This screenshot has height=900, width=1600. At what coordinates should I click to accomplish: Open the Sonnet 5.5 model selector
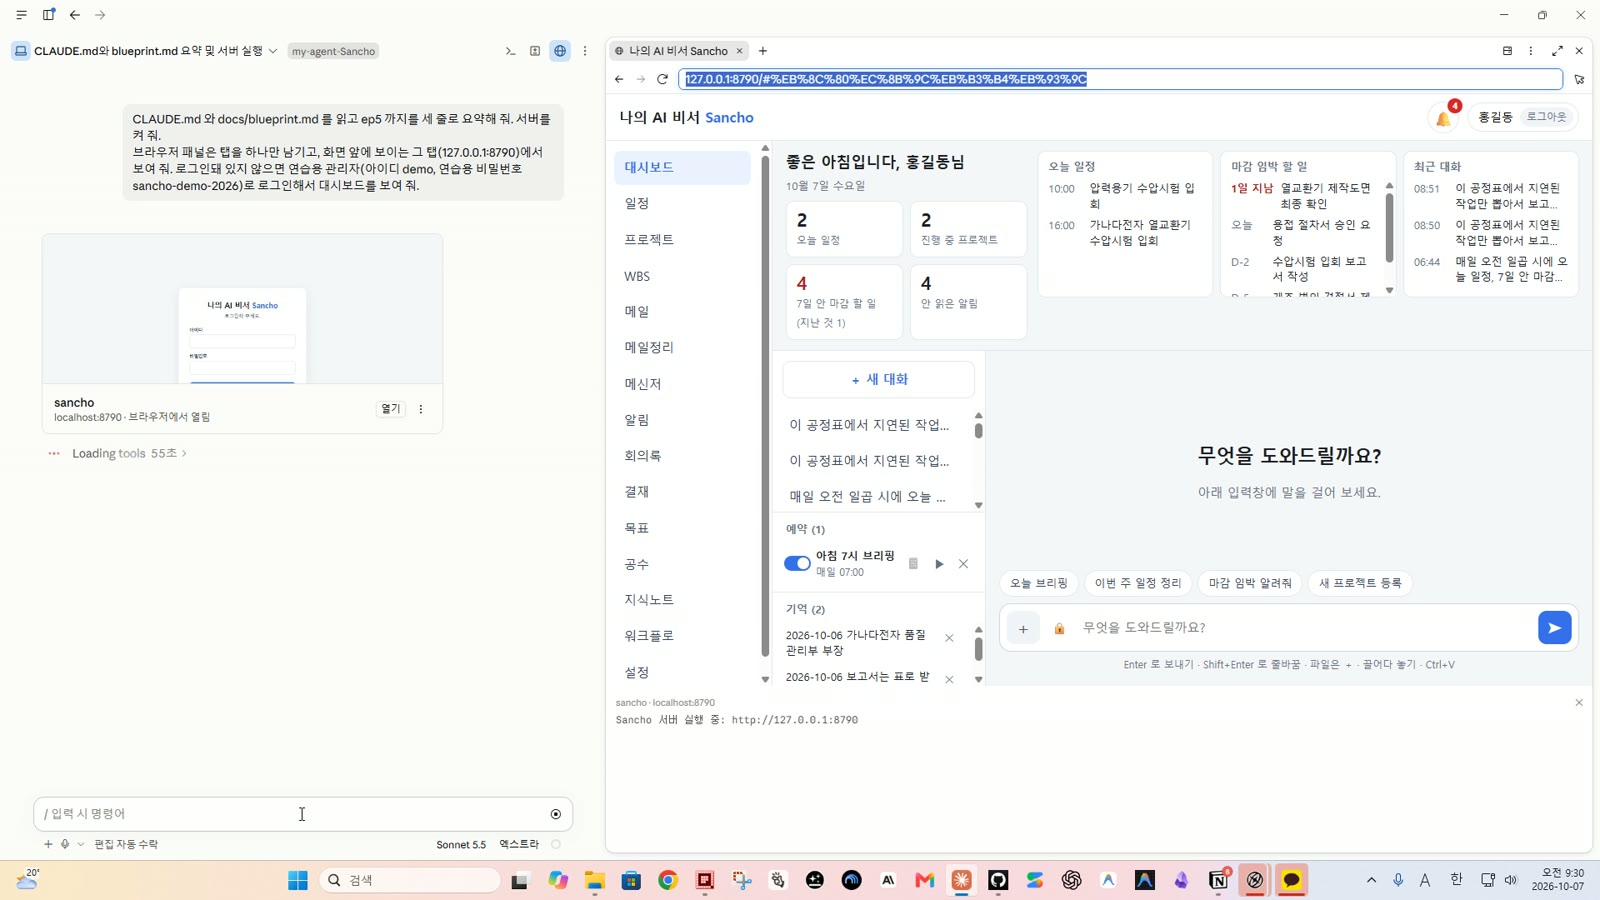click(x=461, y=845)
